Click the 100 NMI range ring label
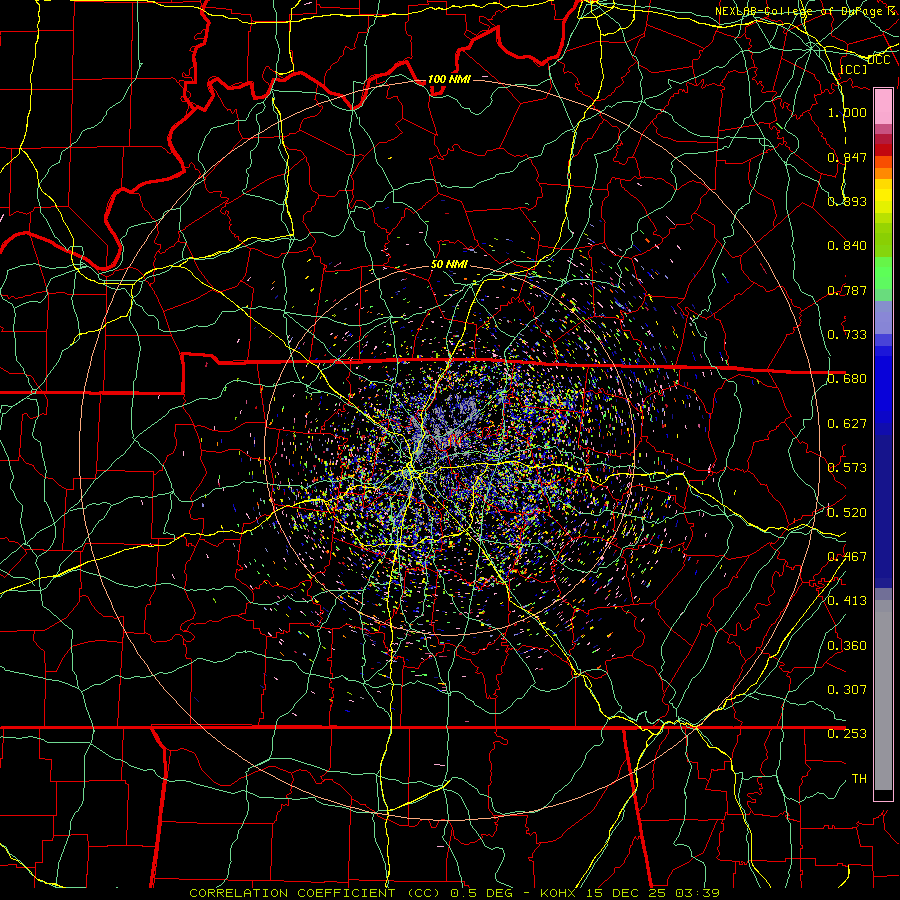This screenshot has width=900, height=900. tap(449, 79)
